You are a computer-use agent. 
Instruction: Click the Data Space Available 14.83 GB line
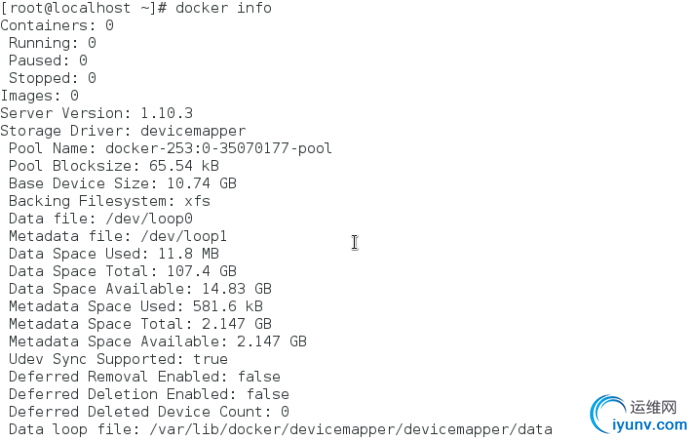[140, 289]
